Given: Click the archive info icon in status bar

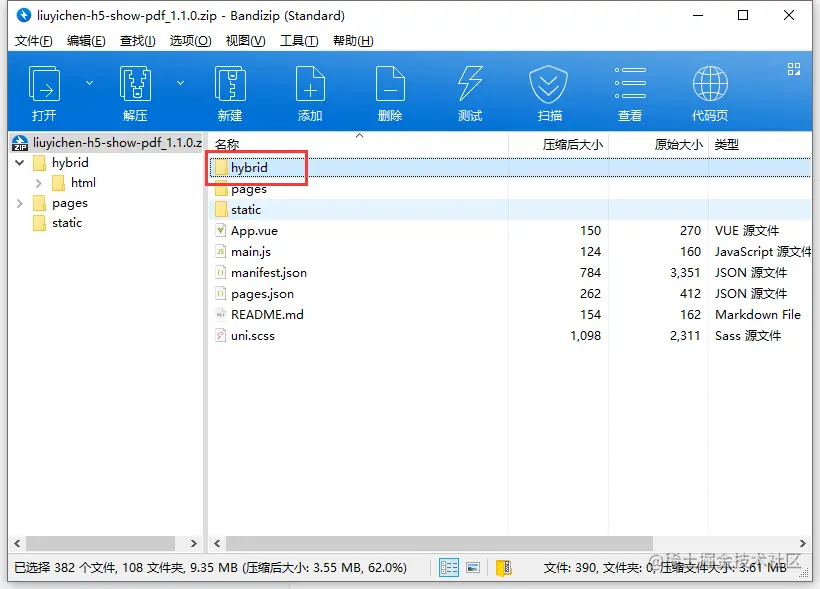Looking at the screenshot, I should point(504,568).
